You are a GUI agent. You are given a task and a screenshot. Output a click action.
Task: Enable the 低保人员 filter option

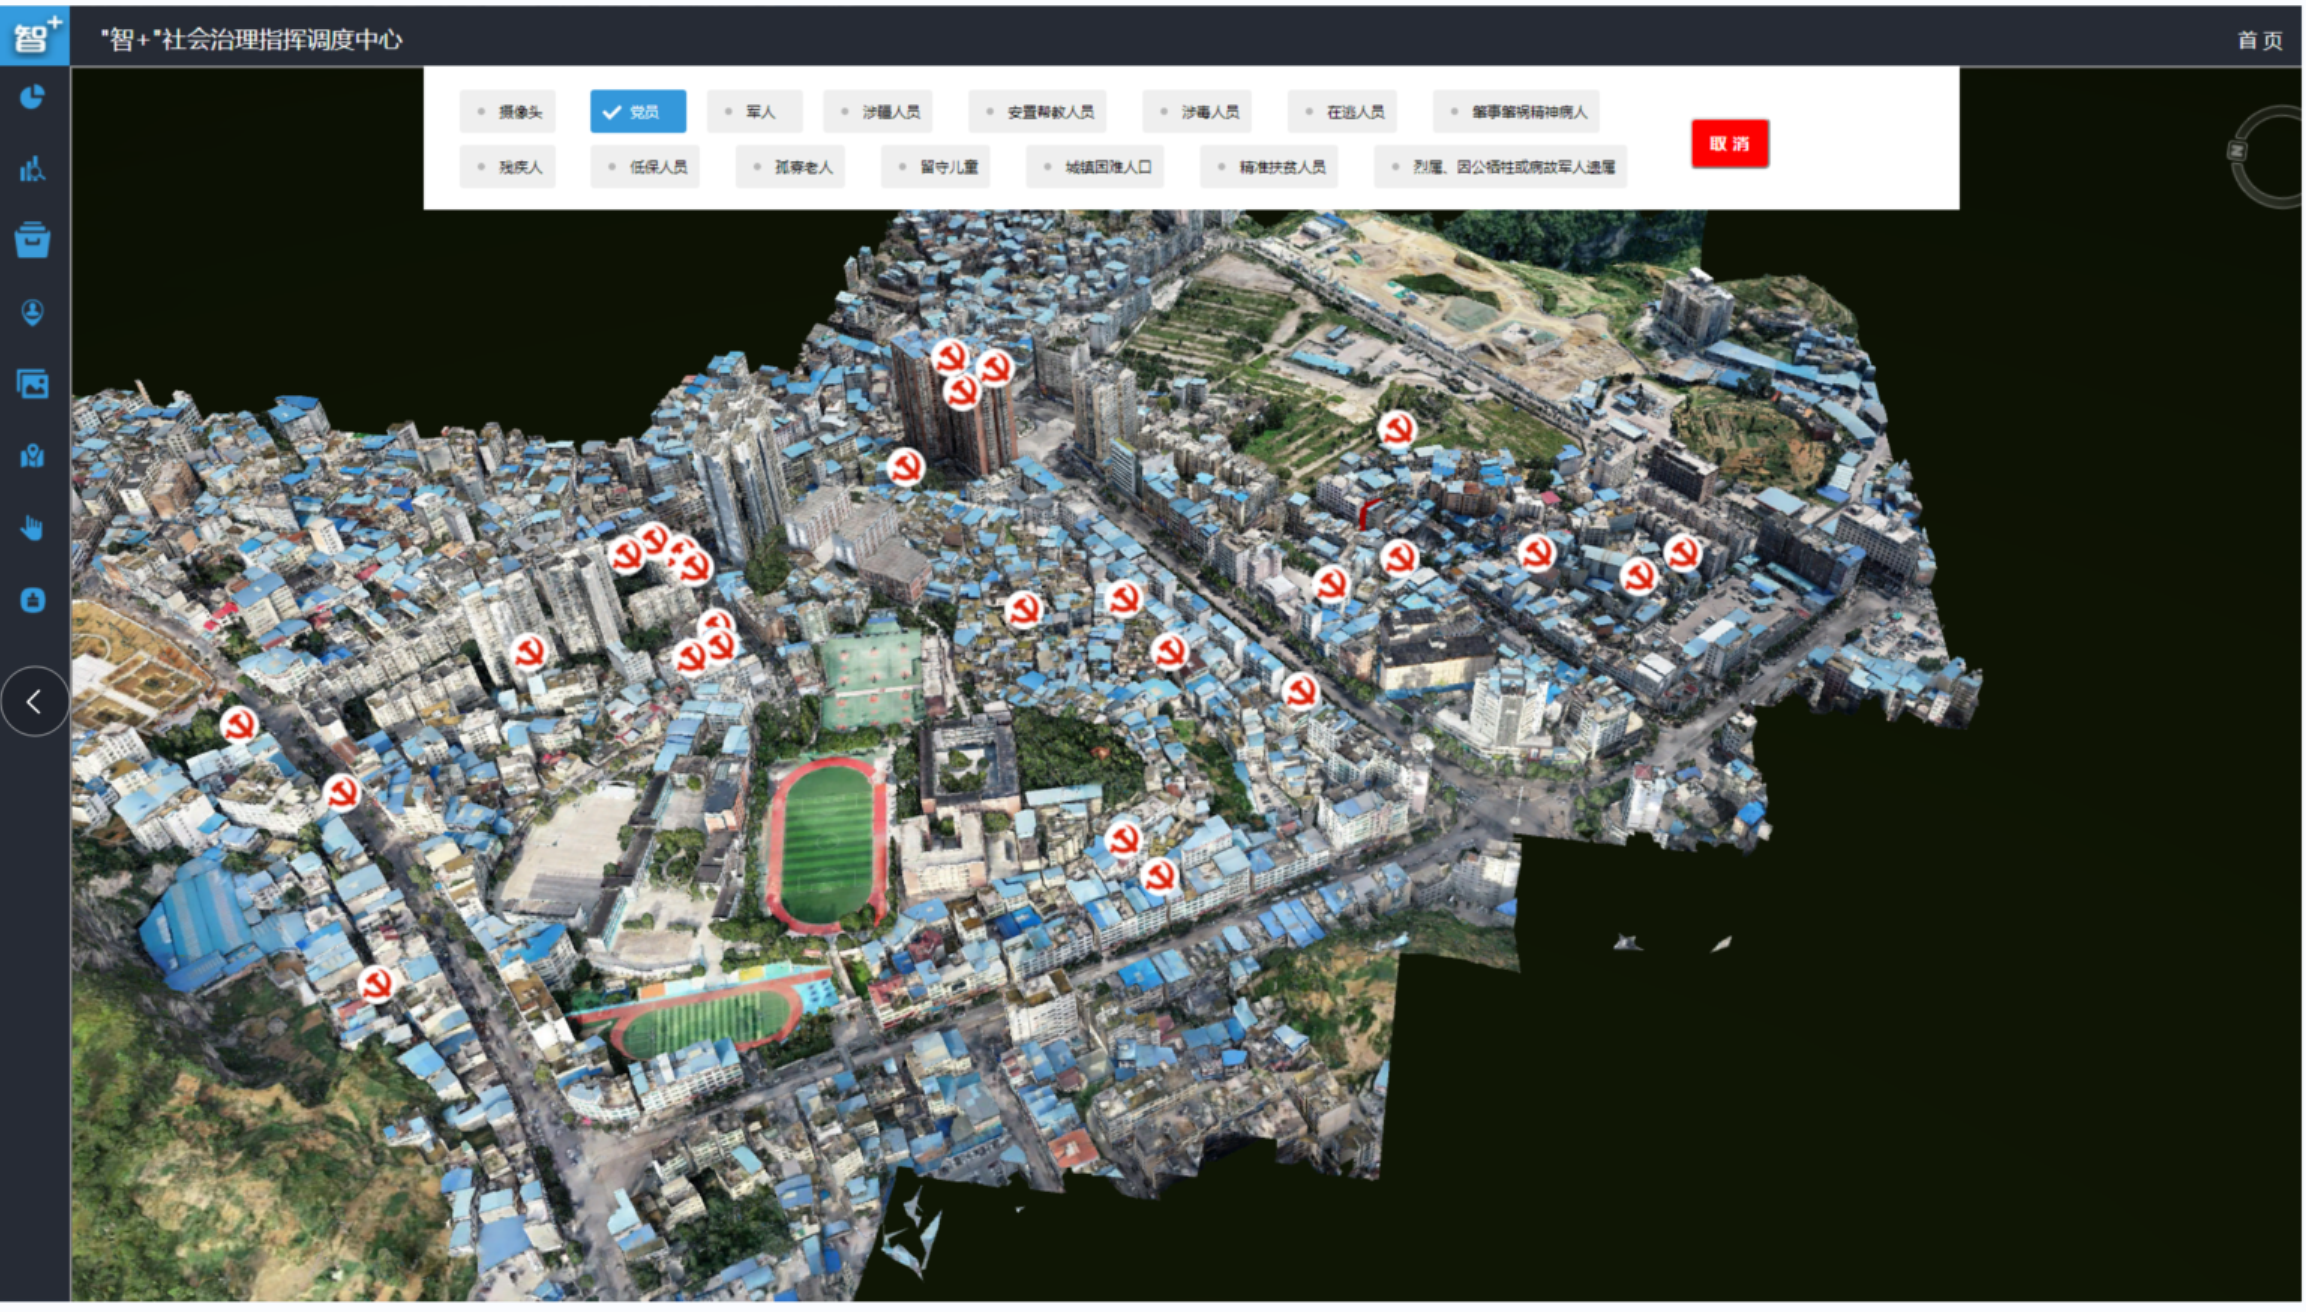point(645,167)
